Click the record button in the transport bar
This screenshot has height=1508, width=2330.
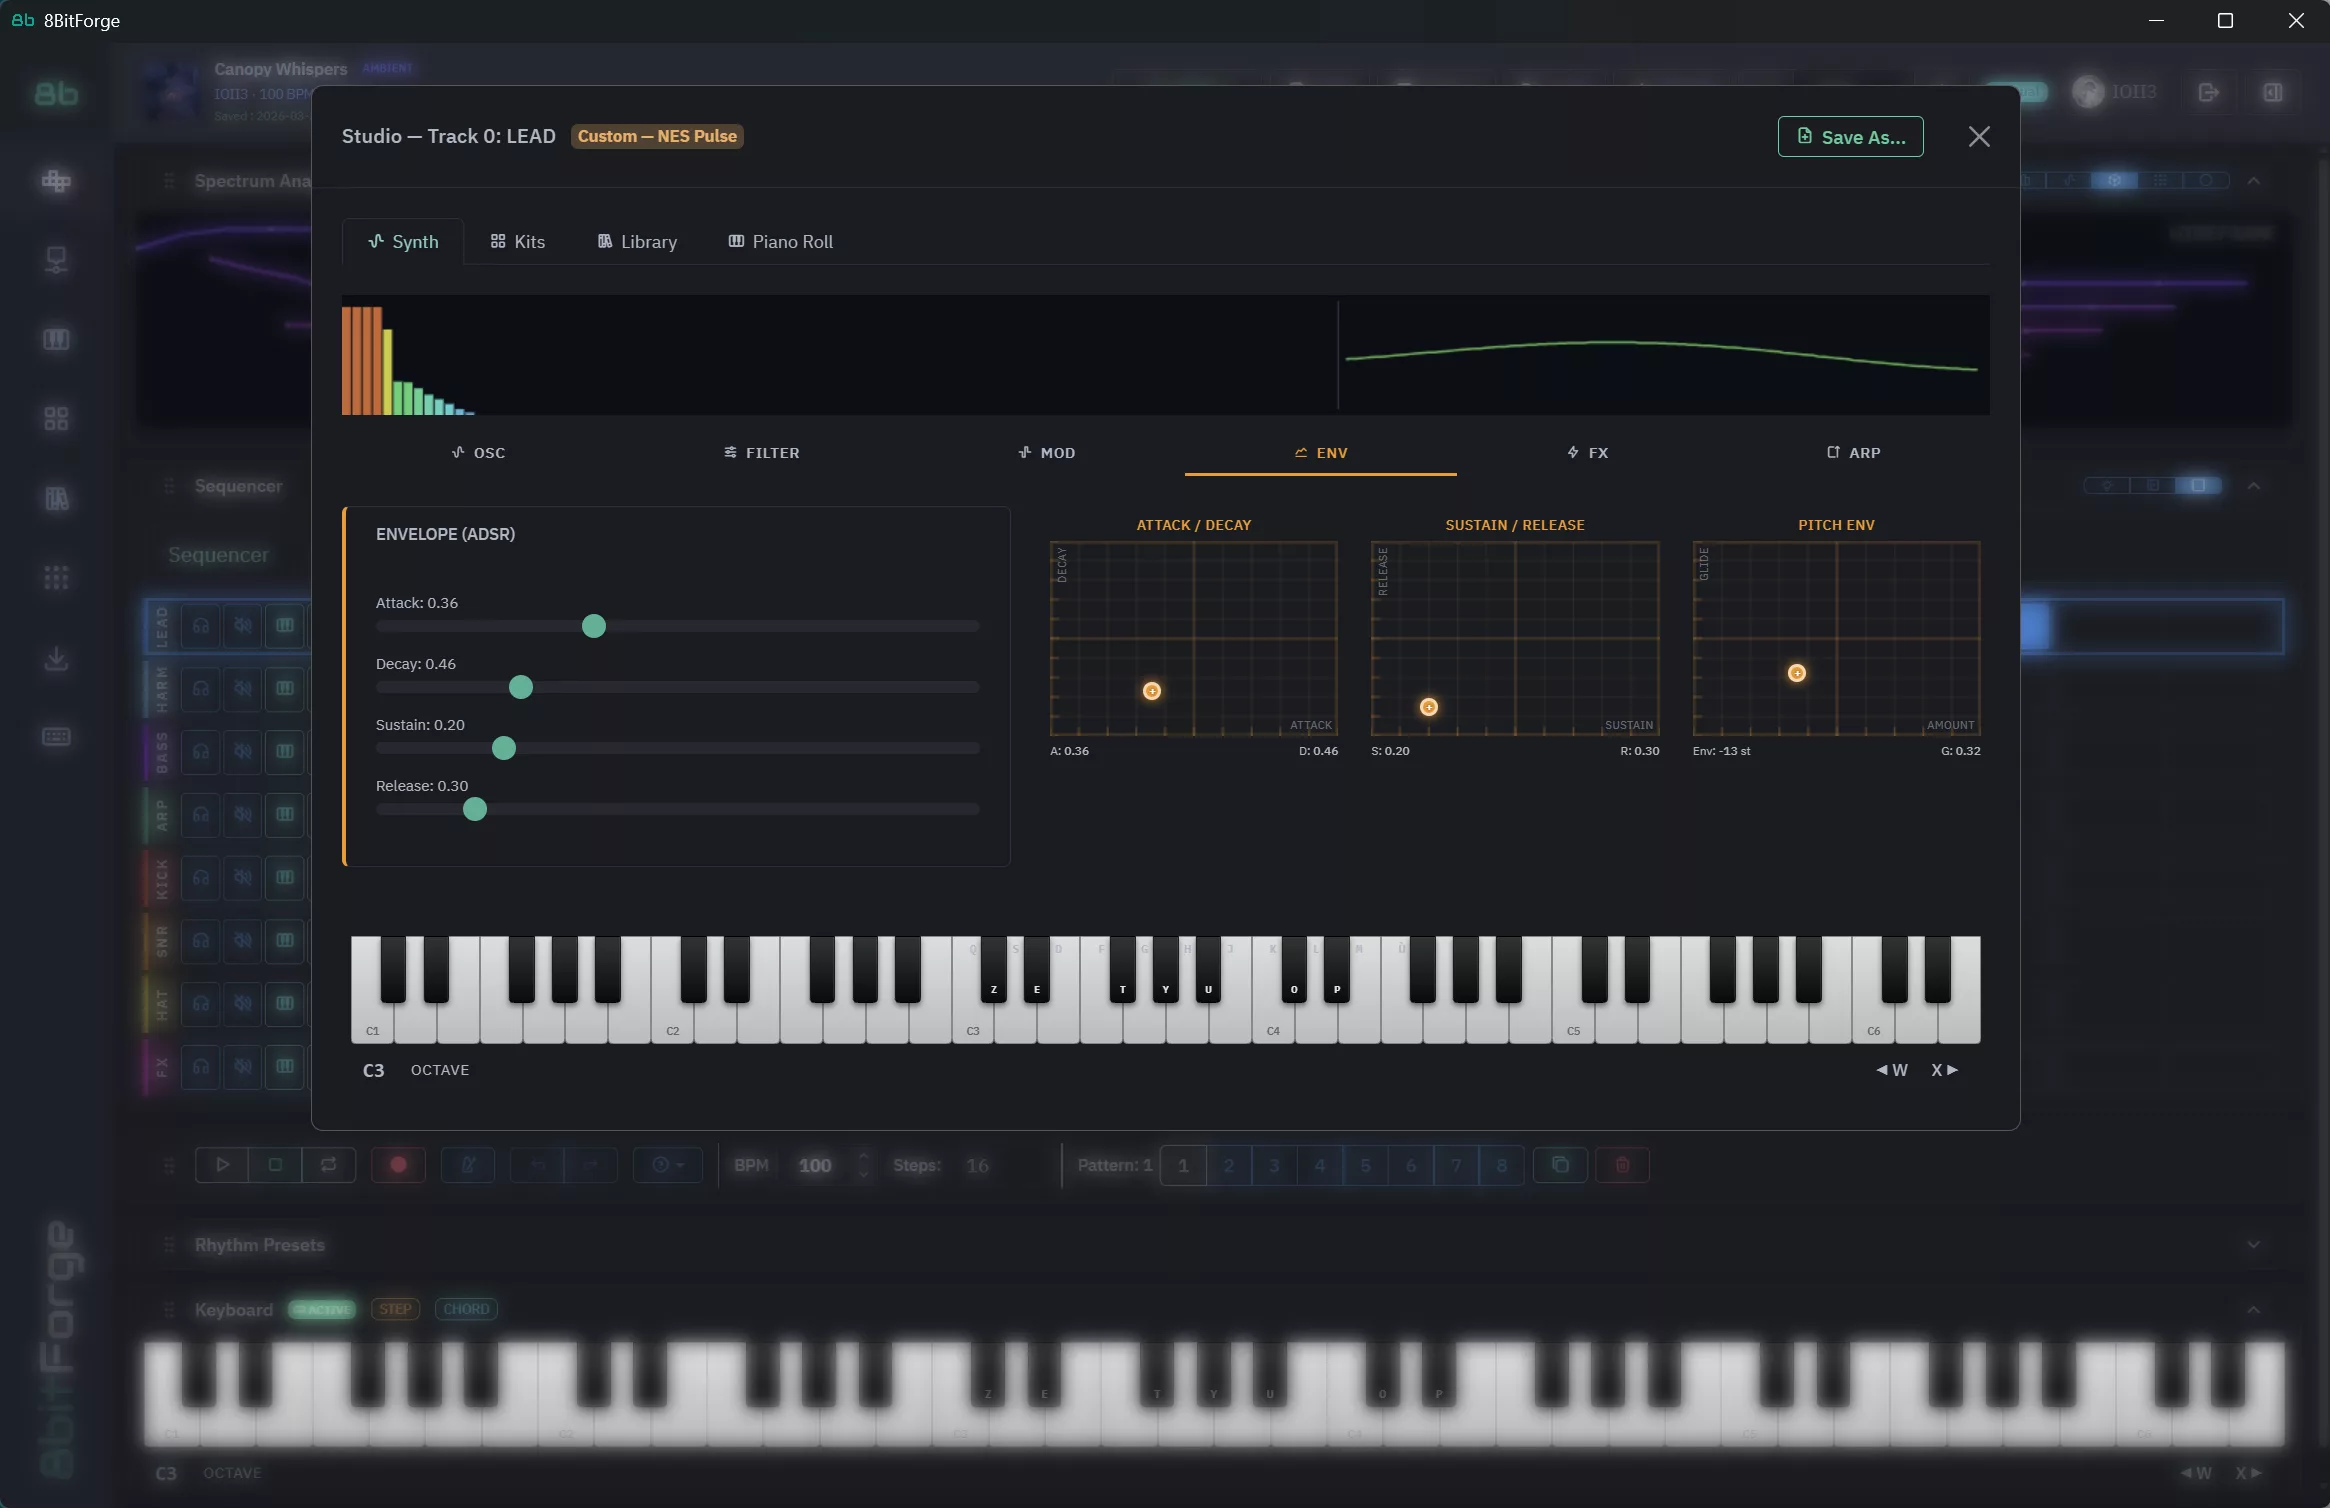pos(398,1164)
